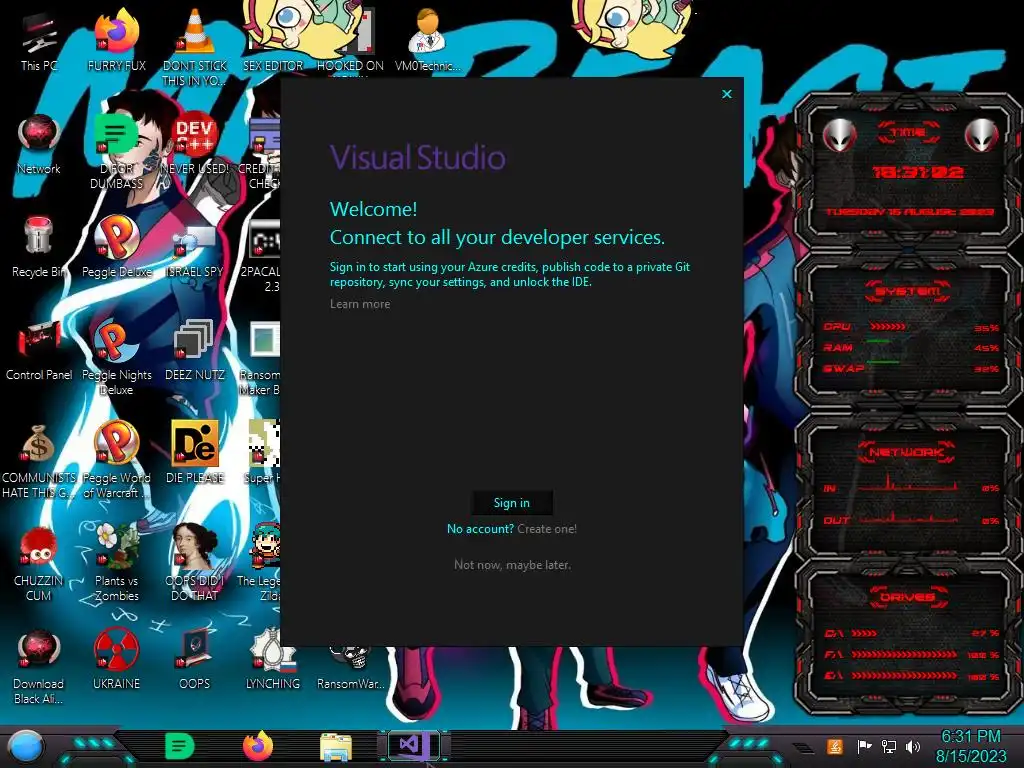The width and height of the screenshot is (1024, 768).
Task: Open the Learn more link
Action: click(360, 304)
